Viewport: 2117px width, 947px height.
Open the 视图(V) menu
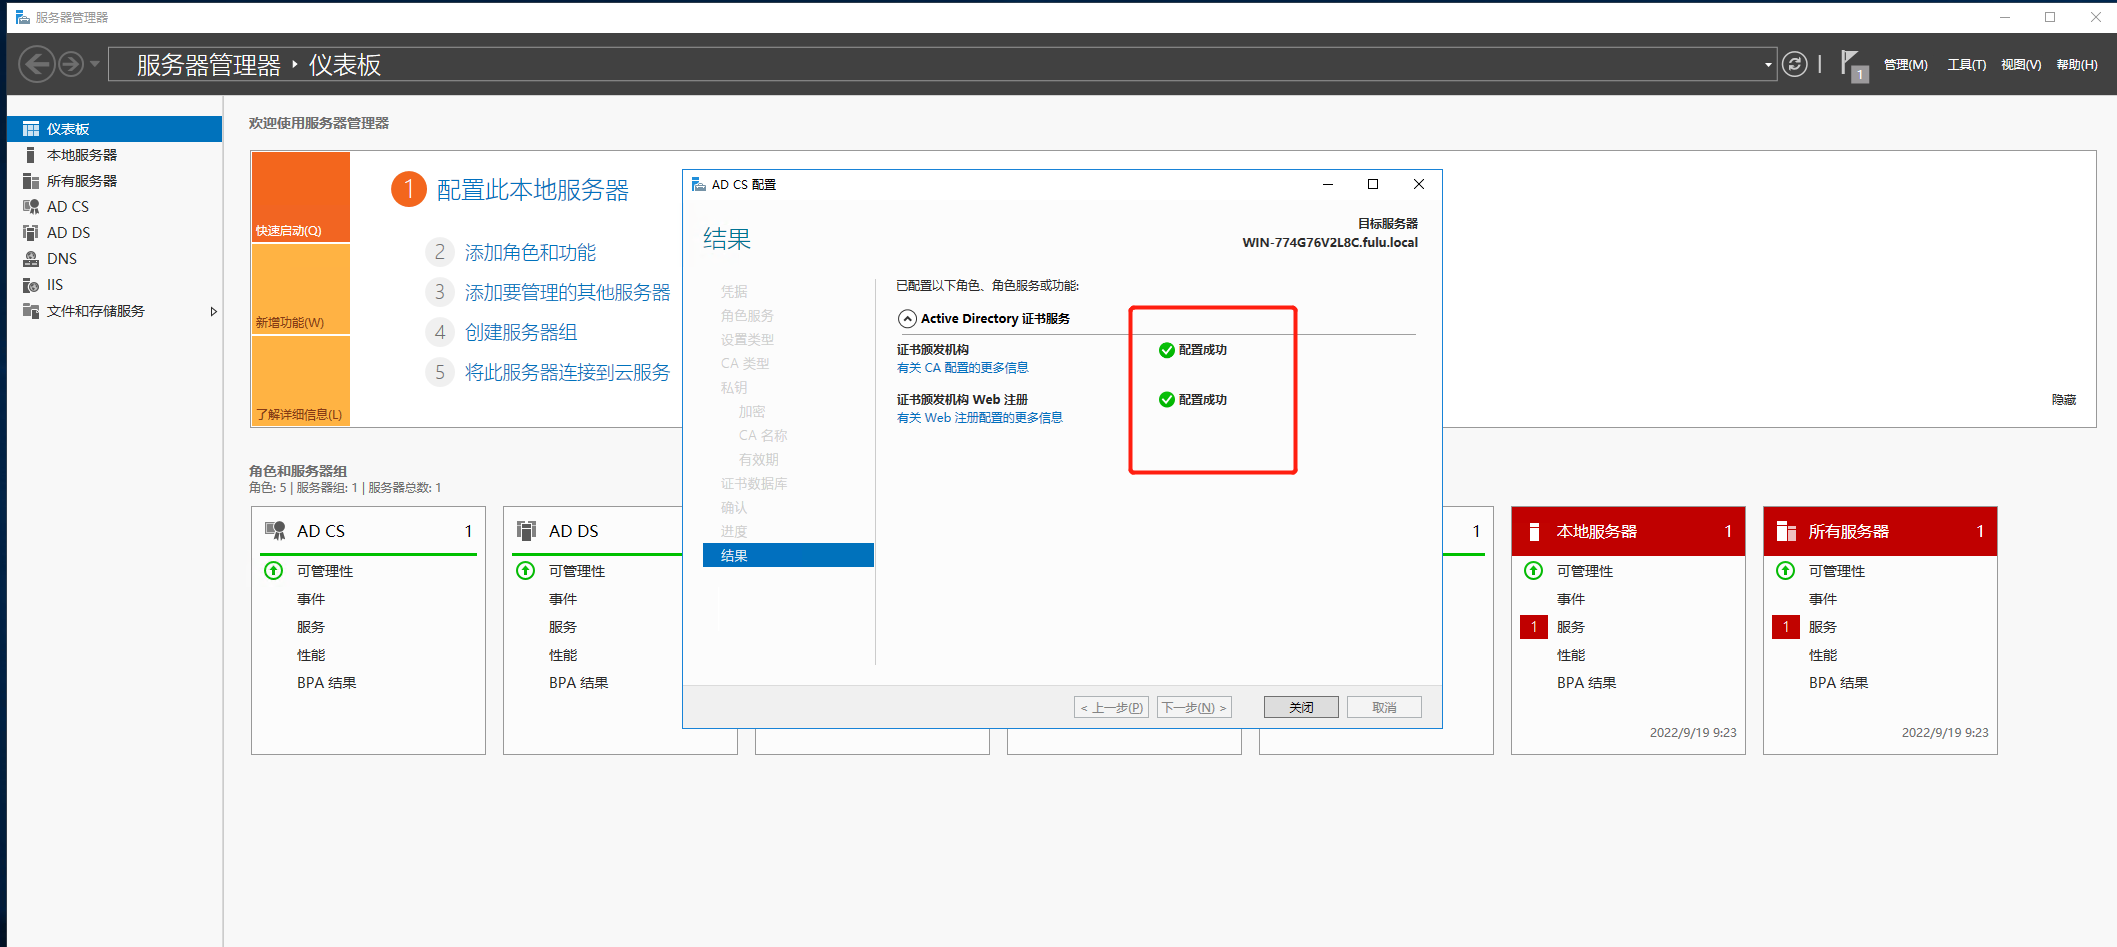[x=2021, y=65]
